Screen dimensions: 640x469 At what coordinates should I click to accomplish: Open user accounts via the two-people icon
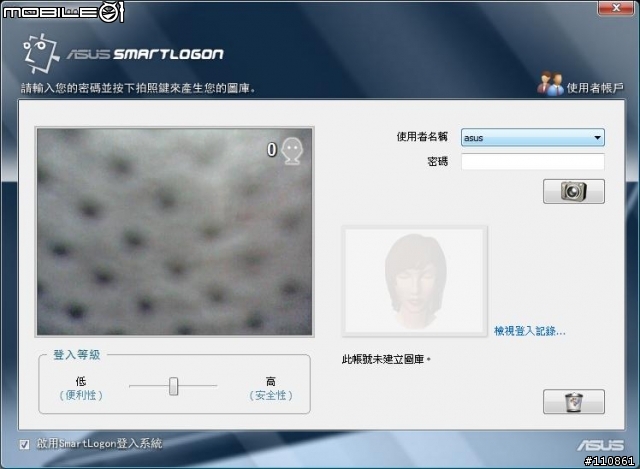coord(550,84)
